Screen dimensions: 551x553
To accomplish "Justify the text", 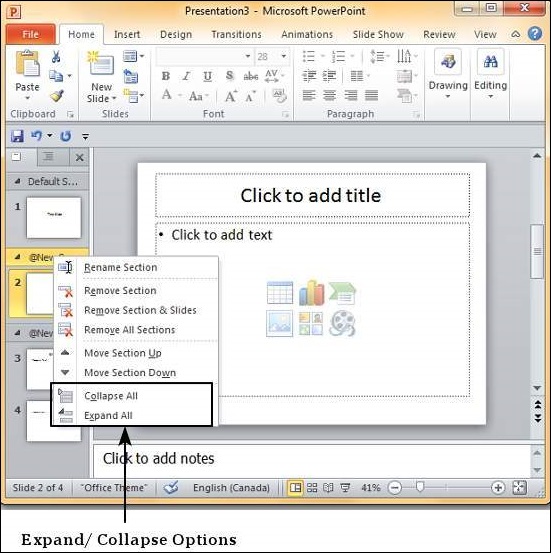I will click(371, 95).
